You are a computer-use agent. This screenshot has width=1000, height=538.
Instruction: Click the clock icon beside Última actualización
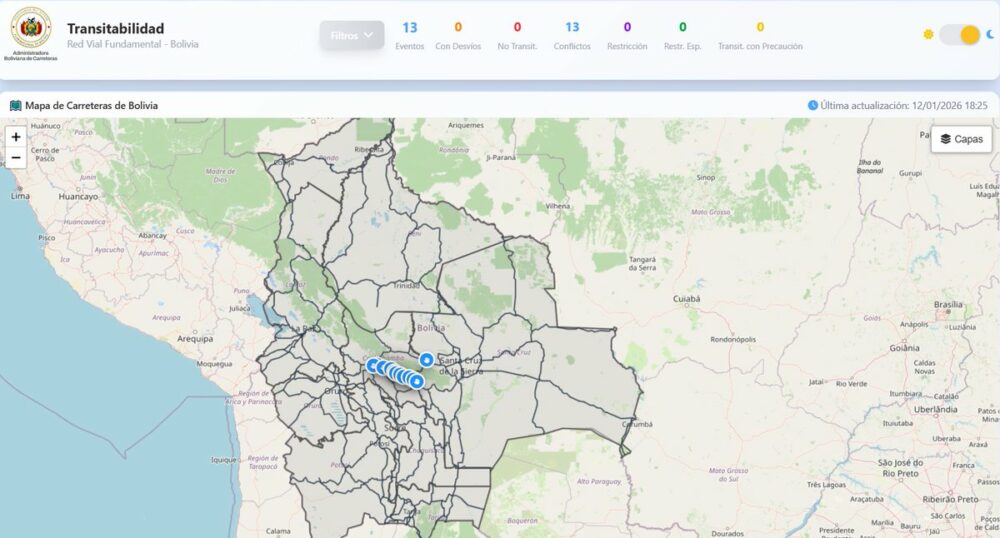(x=813, y=105)
